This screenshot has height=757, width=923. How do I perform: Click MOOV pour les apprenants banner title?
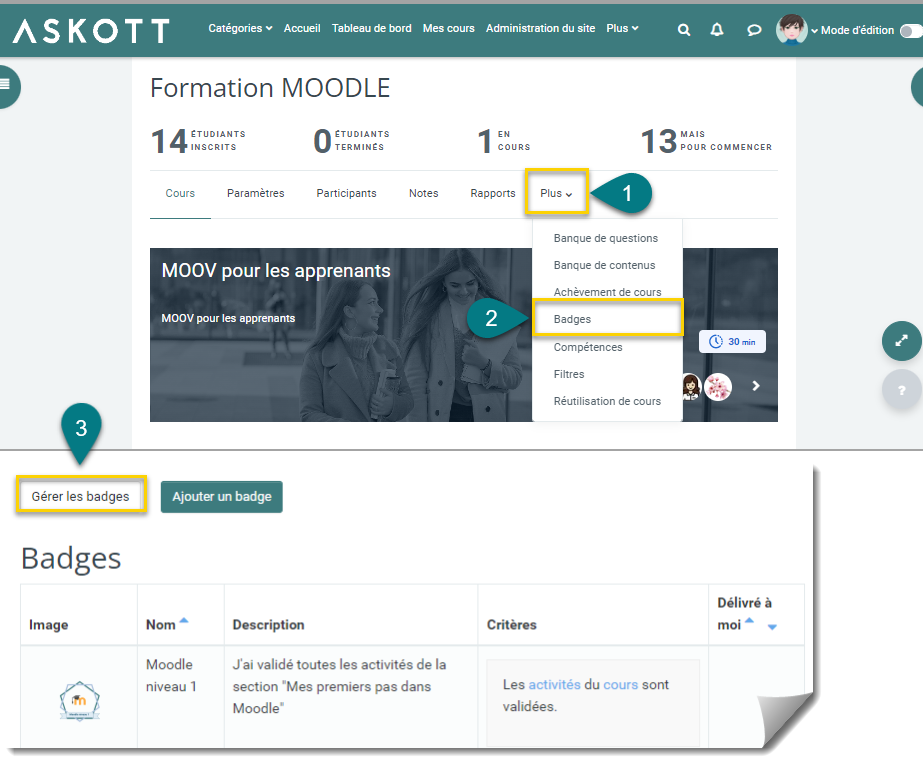276,271
